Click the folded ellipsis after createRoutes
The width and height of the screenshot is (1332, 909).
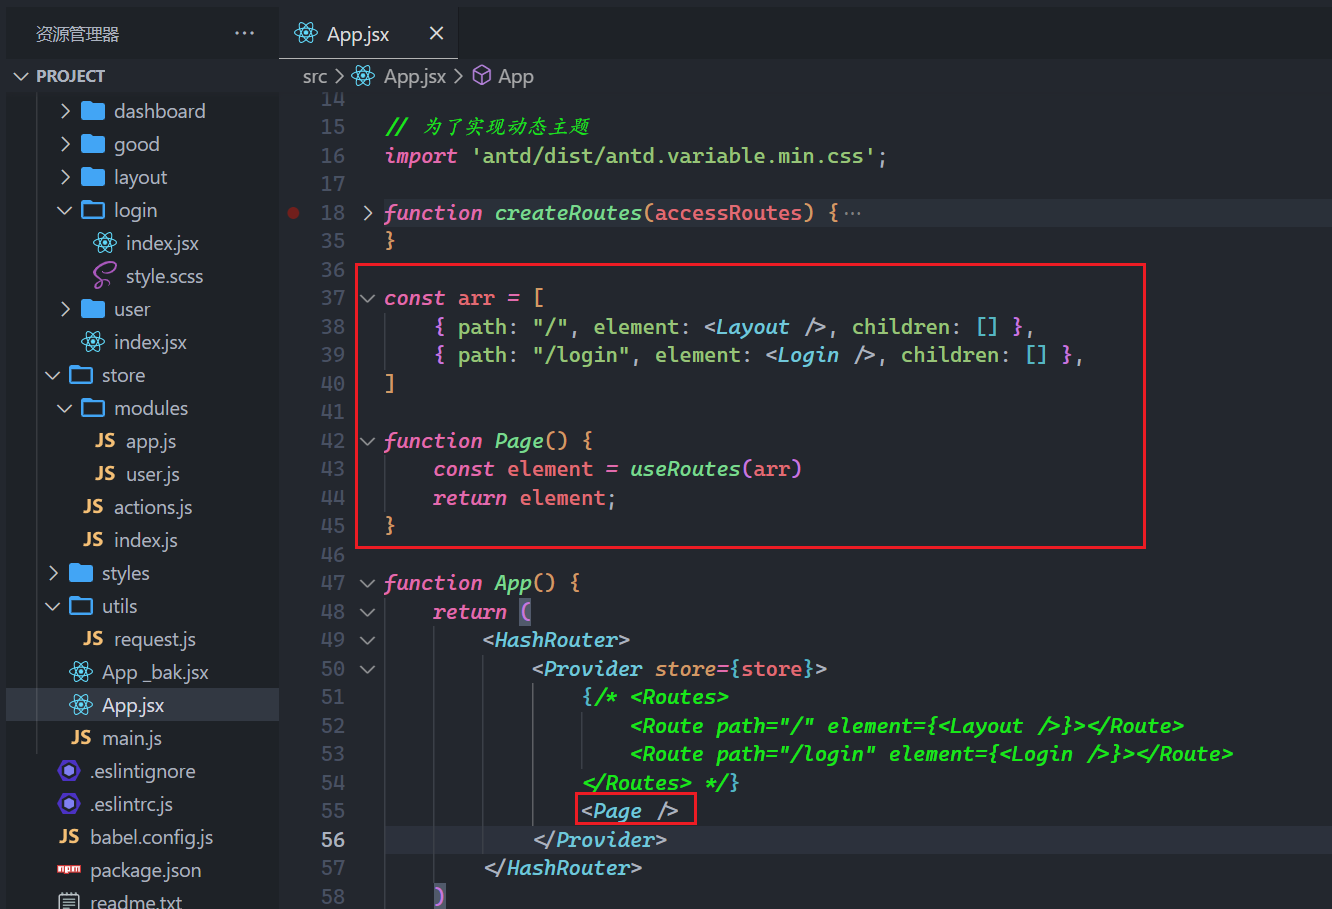click(x=852, y=213)
